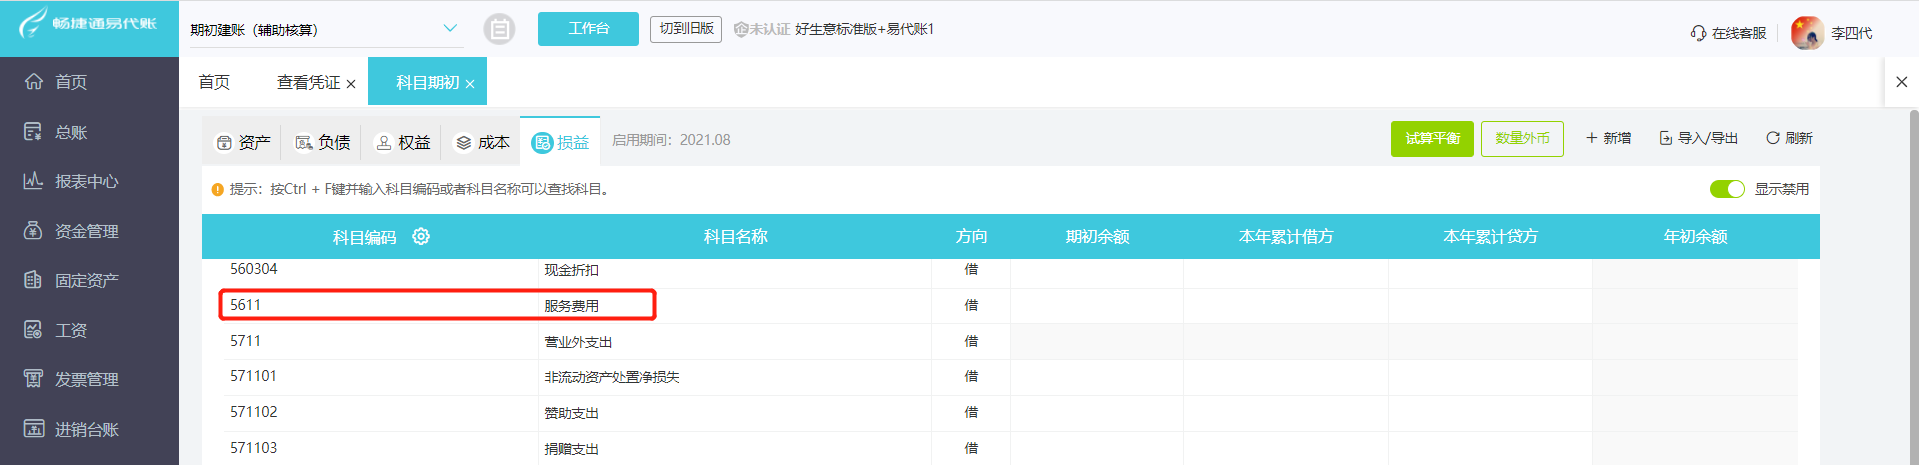The width and height of the screenshot is (1919, 465).
Task: Click 导入/导出
Action: (x=1698, y=138)
